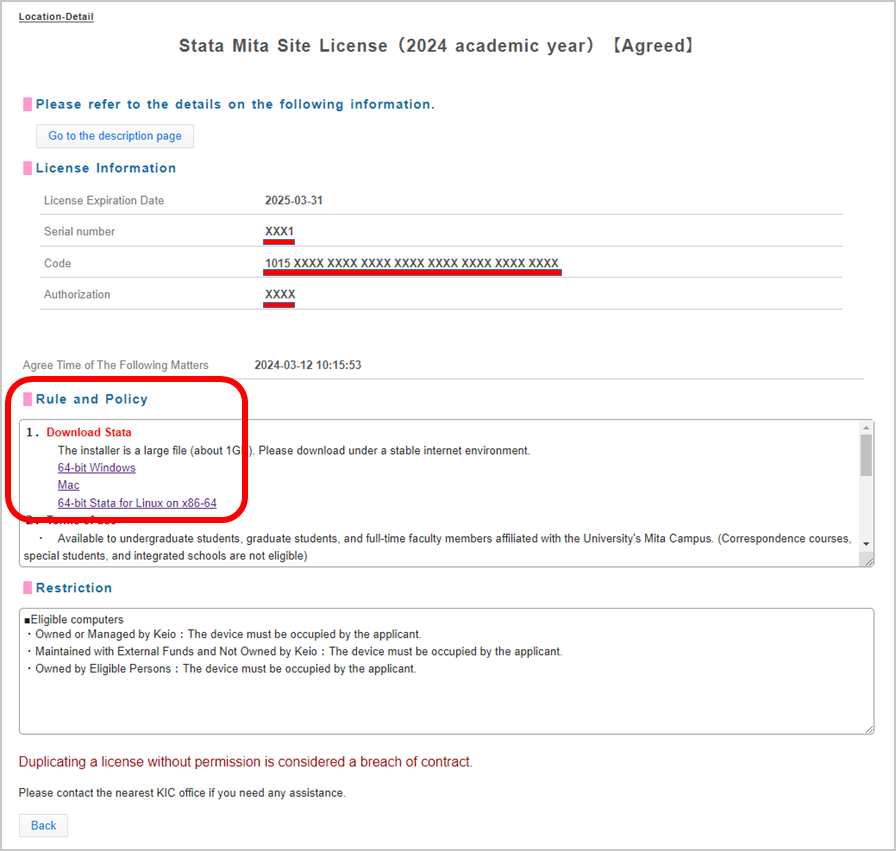Viewport: 896px width, 851px height.
Task: Click the Rule and Policy box resize handle
Action: [x=869, y=562]
